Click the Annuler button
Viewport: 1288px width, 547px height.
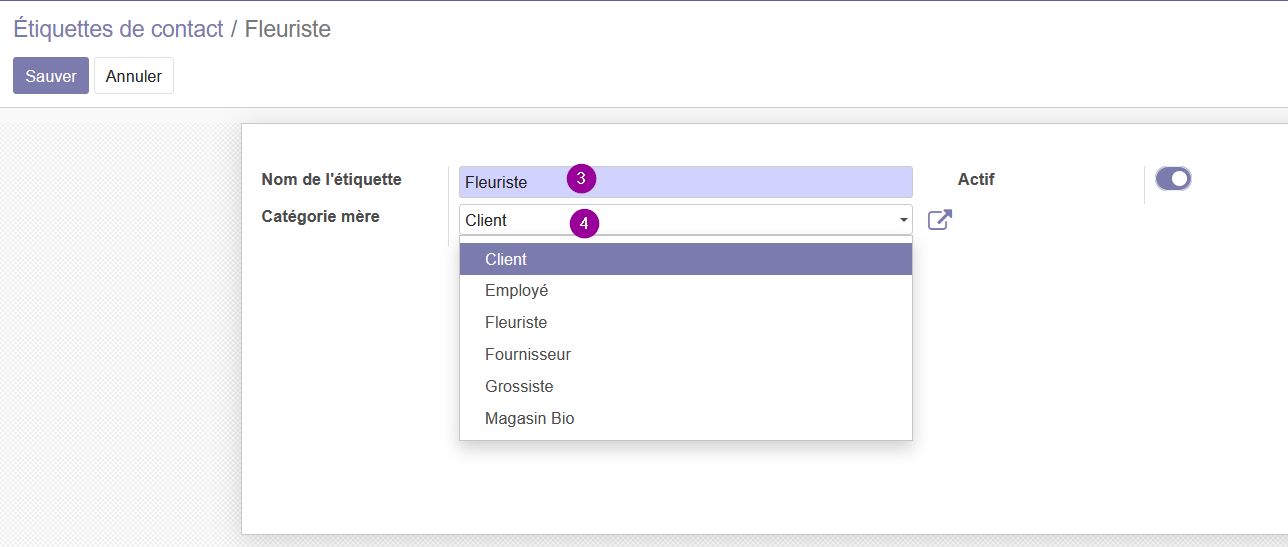[134, 76]
